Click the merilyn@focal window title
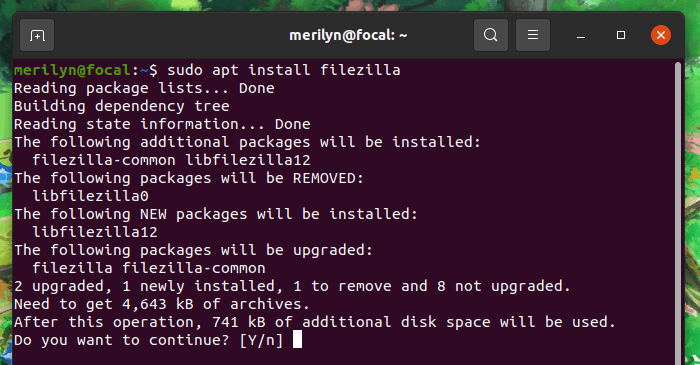Screen dimensions: 700x365 348,35
